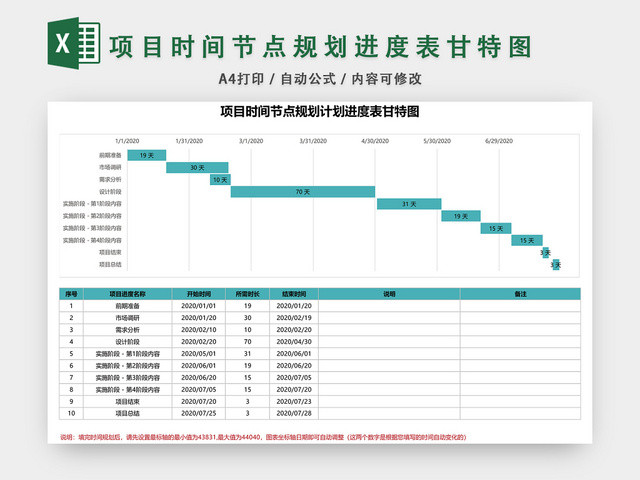Click the 开始时间 column header
Viewport: 640px width, 480px height.
click(199, 294)
